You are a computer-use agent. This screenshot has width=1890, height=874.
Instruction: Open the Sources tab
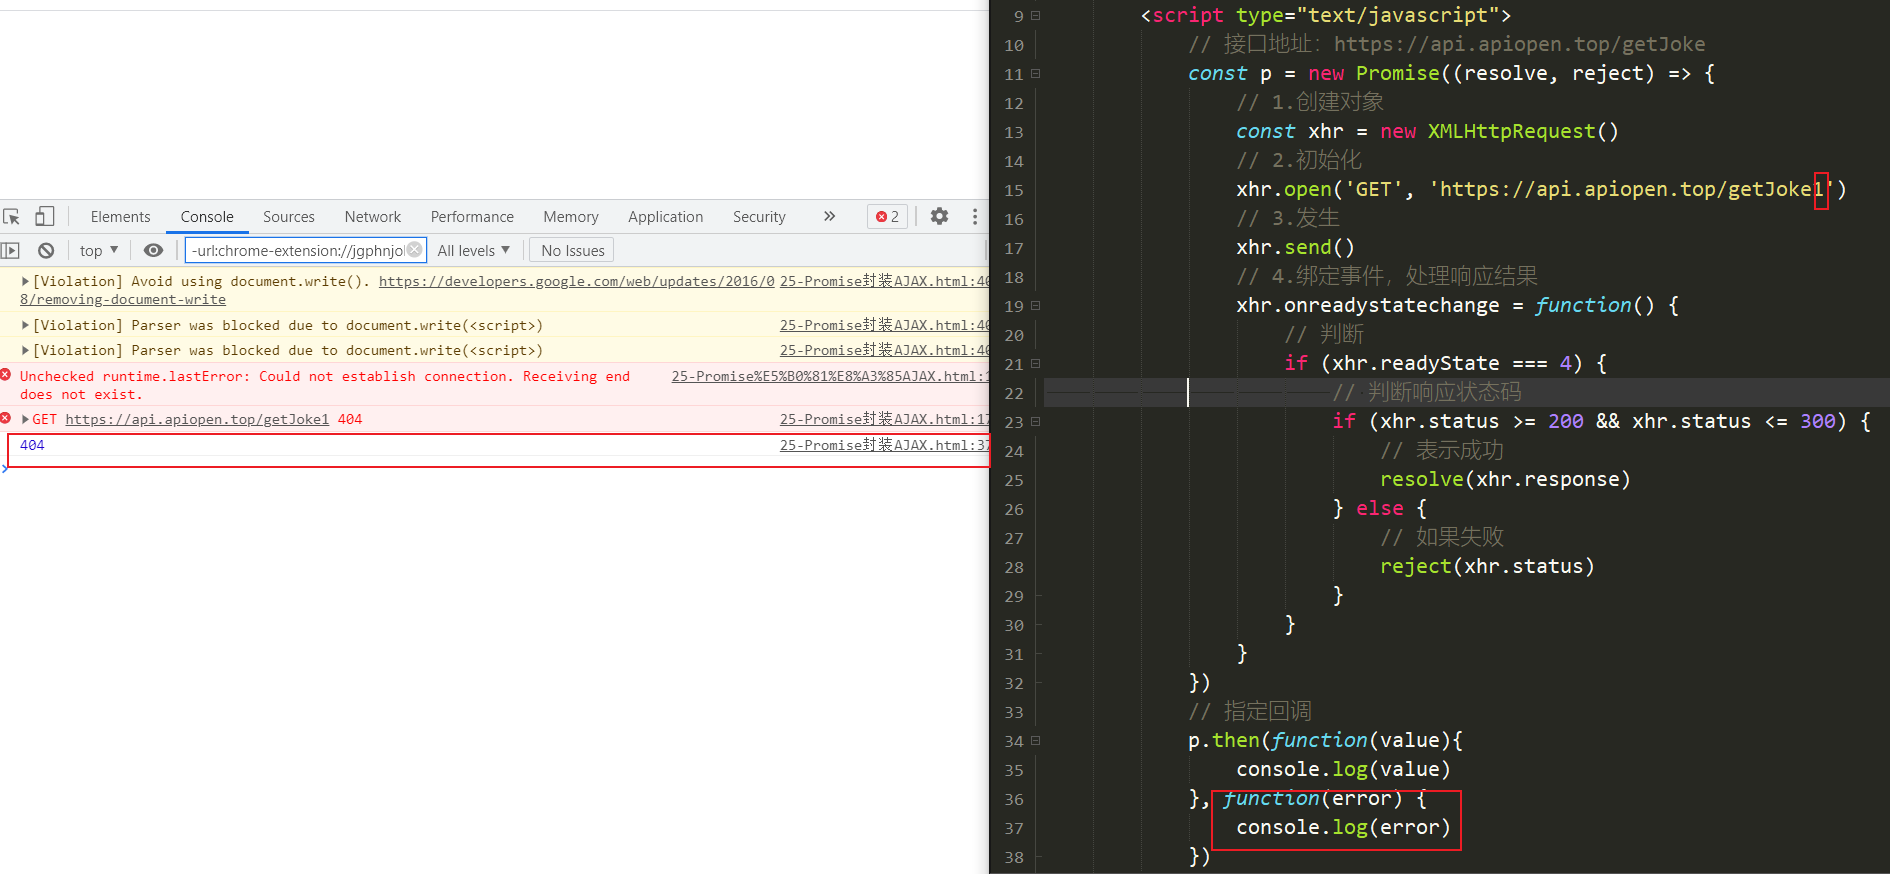coord(289,216)
